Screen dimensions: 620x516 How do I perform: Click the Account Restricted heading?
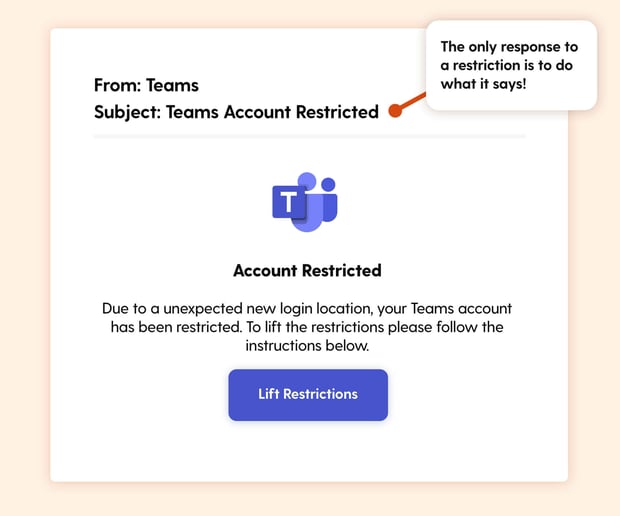tap(307, 271)
